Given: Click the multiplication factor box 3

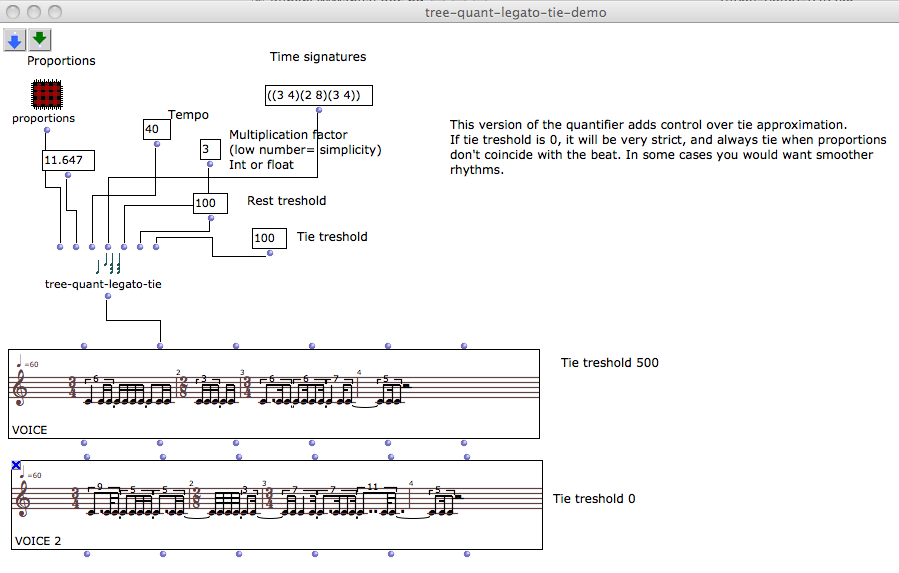Looking at the screenshot, I should click(208, 149).
